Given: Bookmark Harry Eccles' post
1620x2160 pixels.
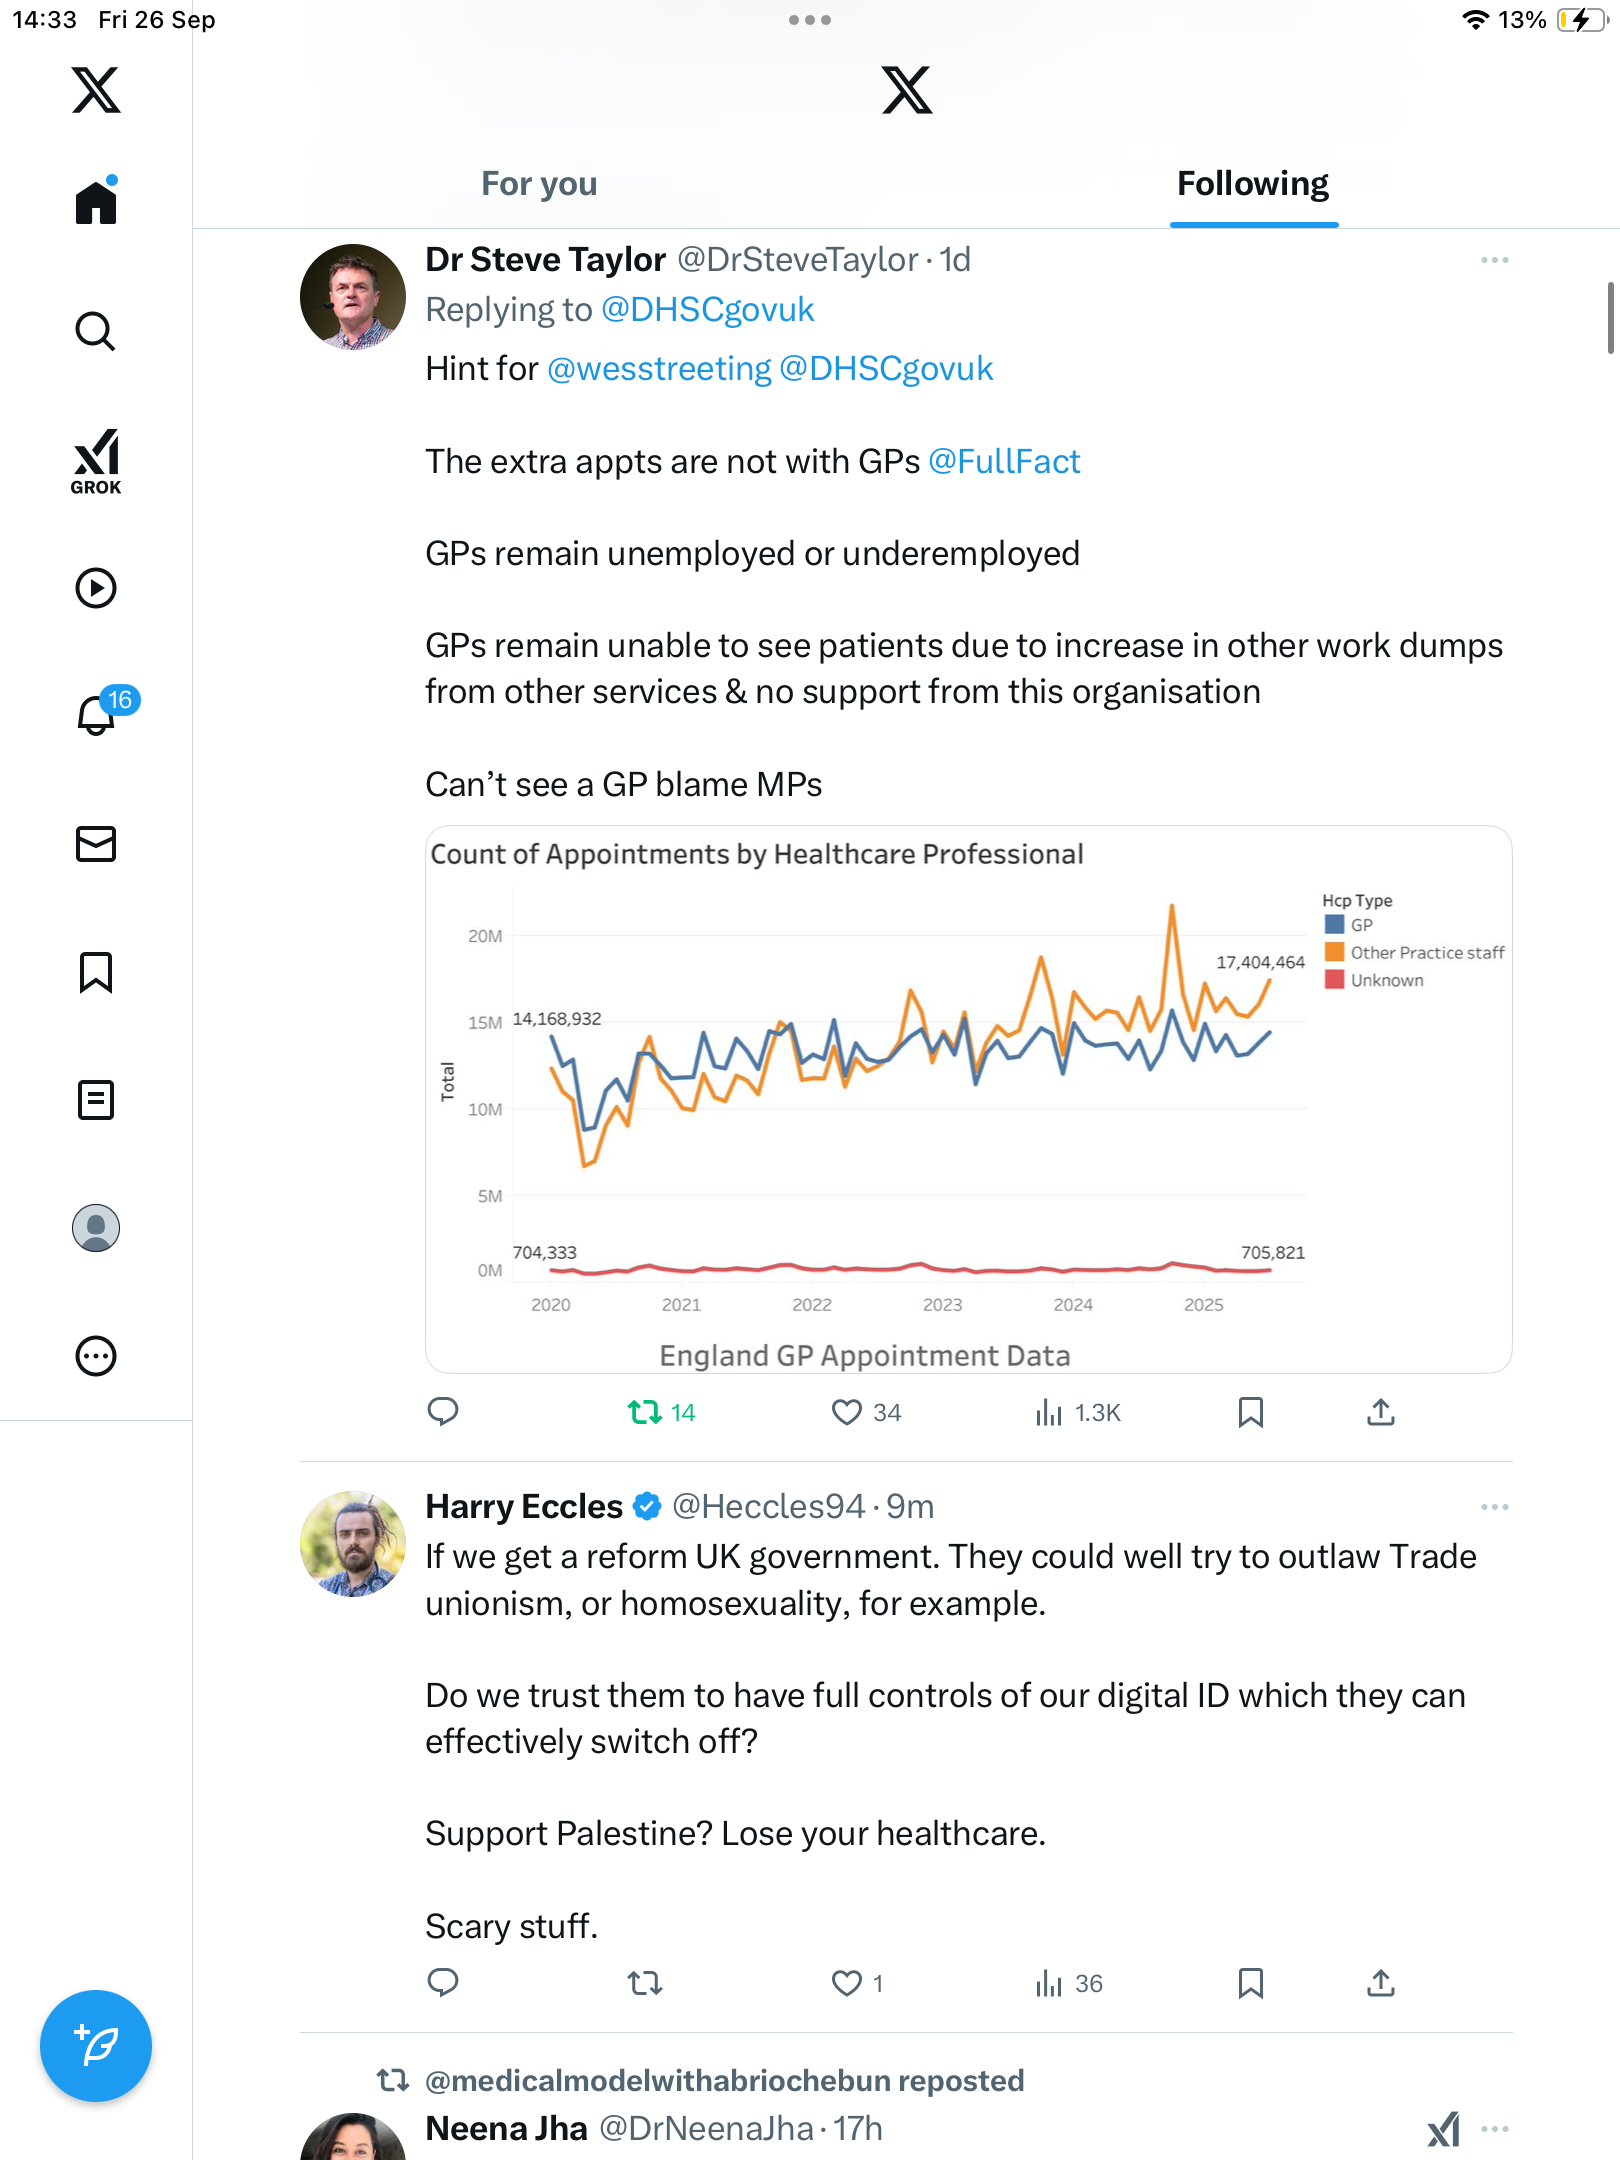Looking at the screenshot, I should coord(1250,1983).
